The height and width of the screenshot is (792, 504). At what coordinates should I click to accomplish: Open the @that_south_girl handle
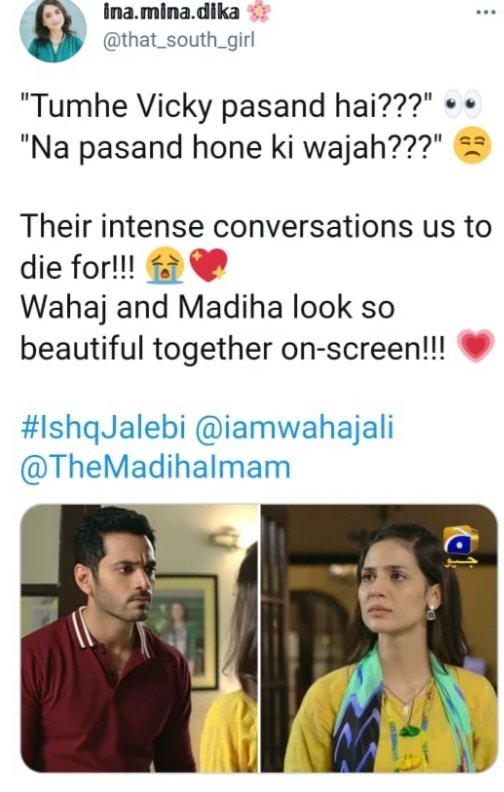coord(179,39)
